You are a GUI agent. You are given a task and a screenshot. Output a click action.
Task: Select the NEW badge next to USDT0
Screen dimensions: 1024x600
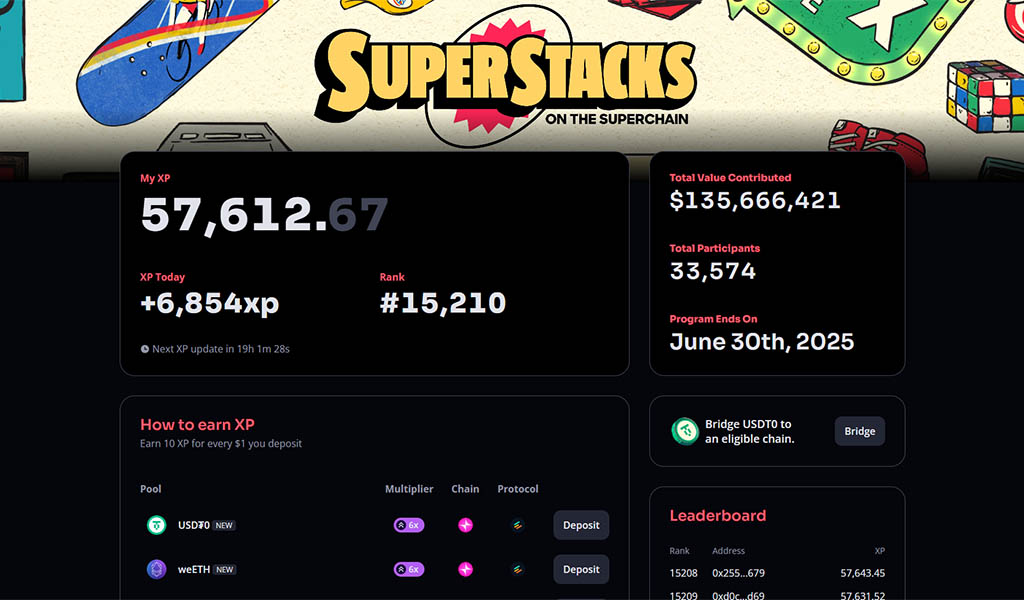(224, 525)
